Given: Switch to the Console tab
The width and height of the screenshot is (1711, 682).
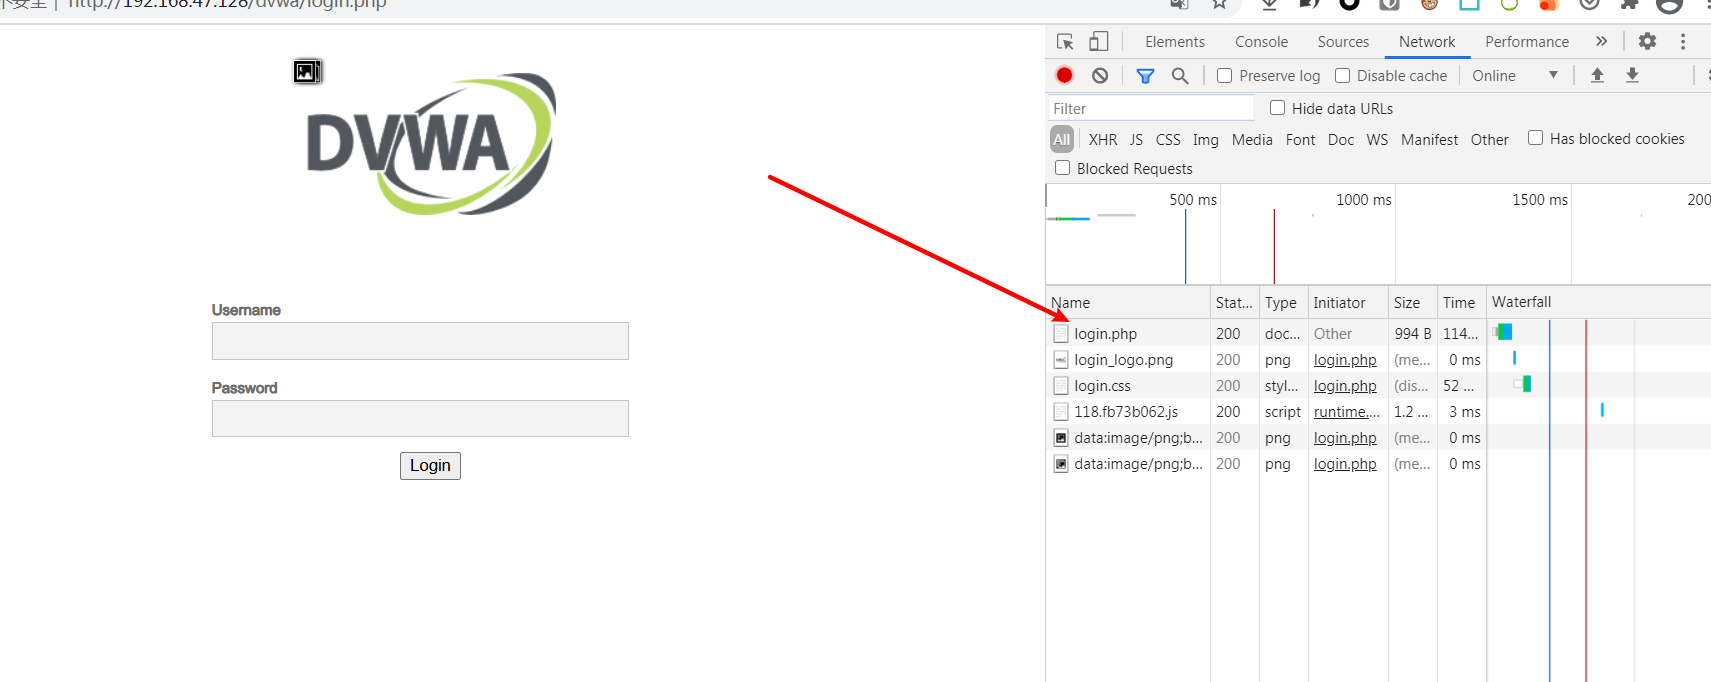Looking at the screenshot, I should pyautogui.click(x=1261, y=41).
